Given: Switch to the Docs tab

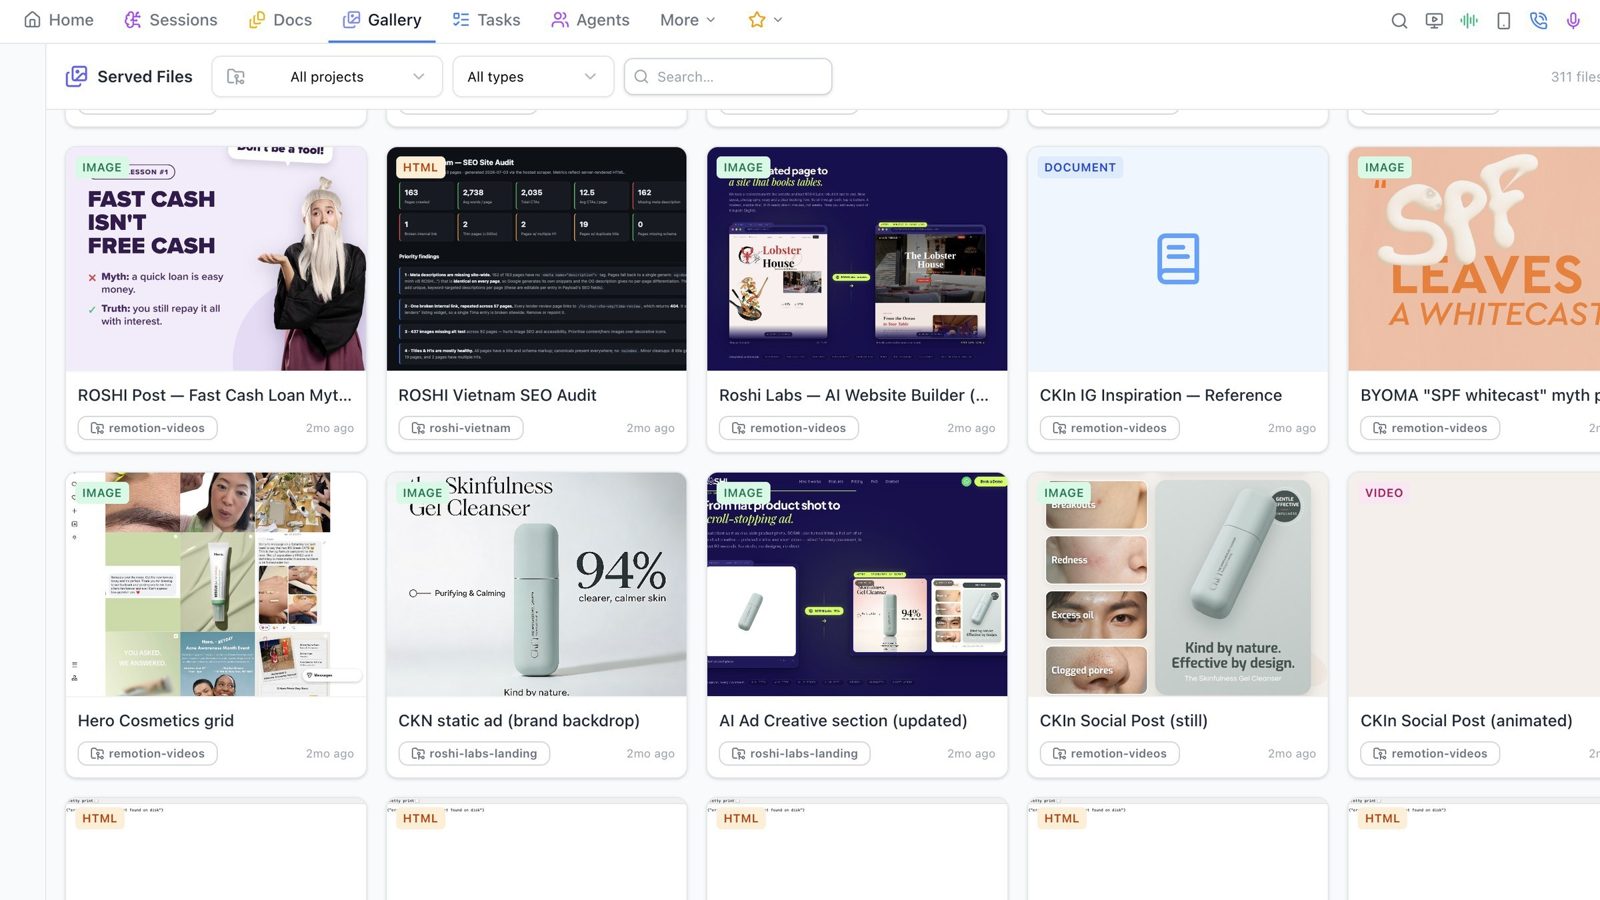Looking at the screenshot, I should click(280, 20).
